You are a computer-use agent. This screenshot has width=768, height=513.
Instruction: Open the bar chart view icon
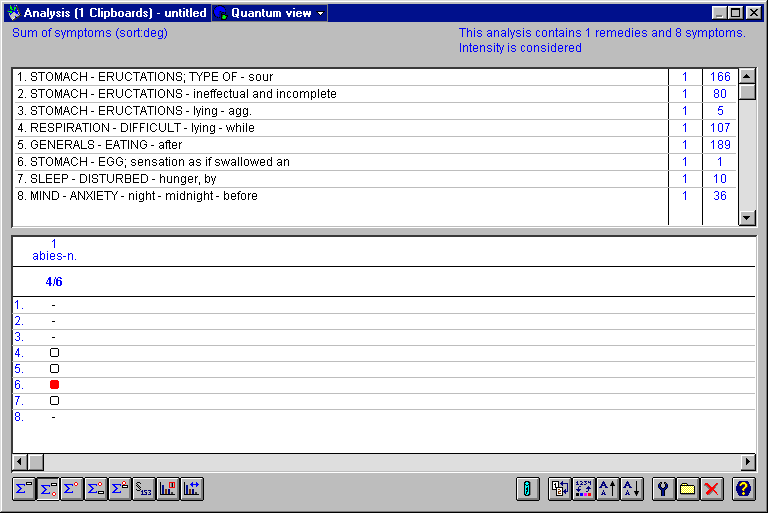click(168, 489)
